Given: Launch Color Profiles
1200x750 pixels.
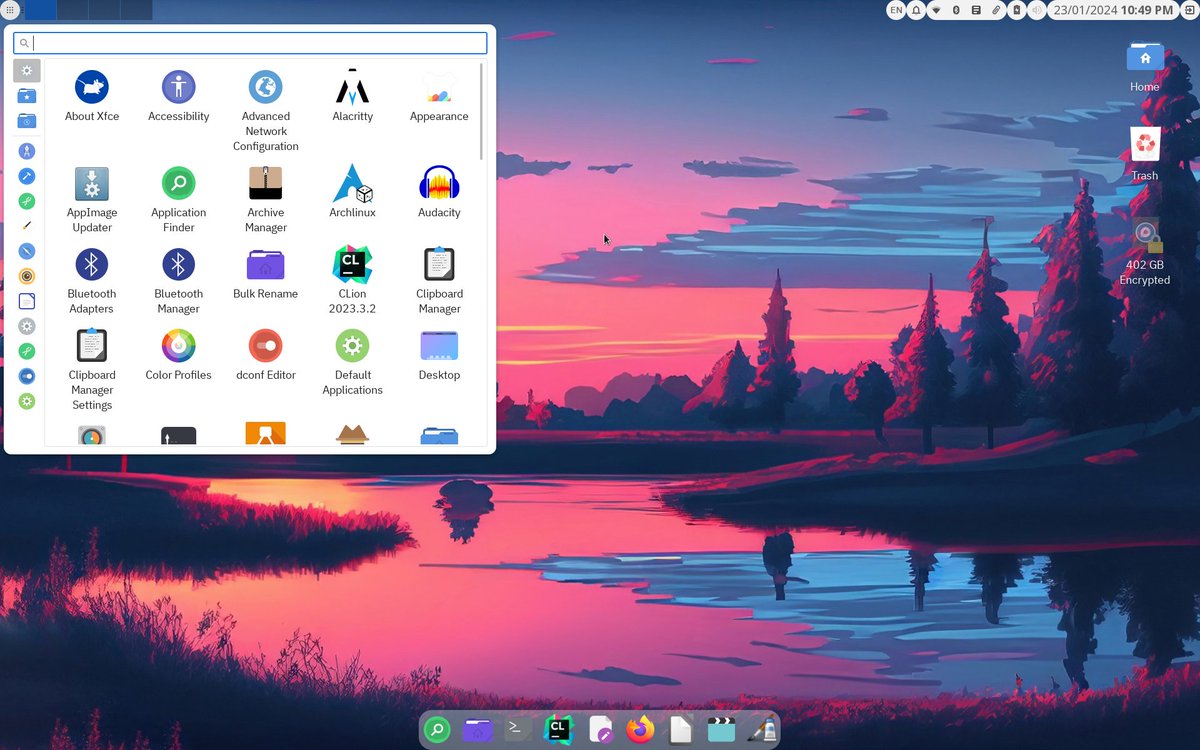Looking at the screenshot, I should tap(179, 355).
